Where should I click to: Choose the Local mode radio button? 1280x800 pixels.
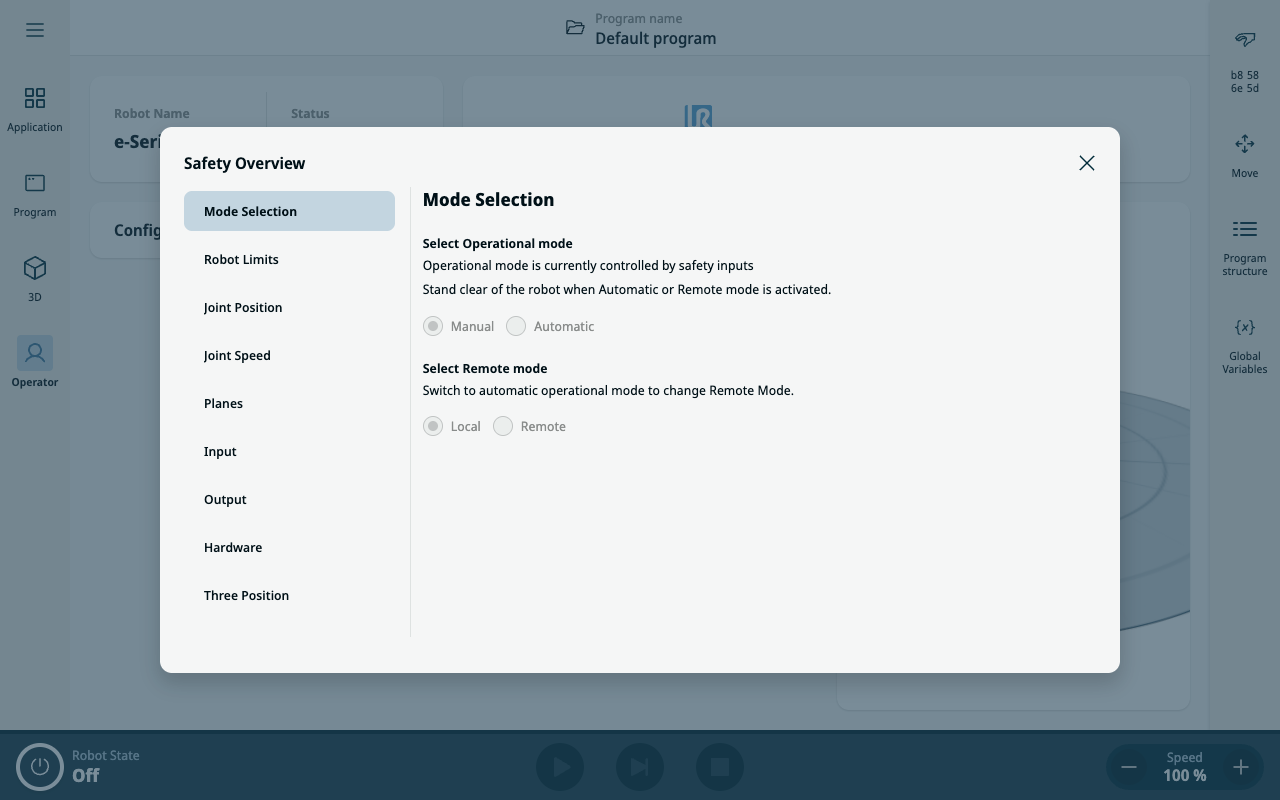433,426
